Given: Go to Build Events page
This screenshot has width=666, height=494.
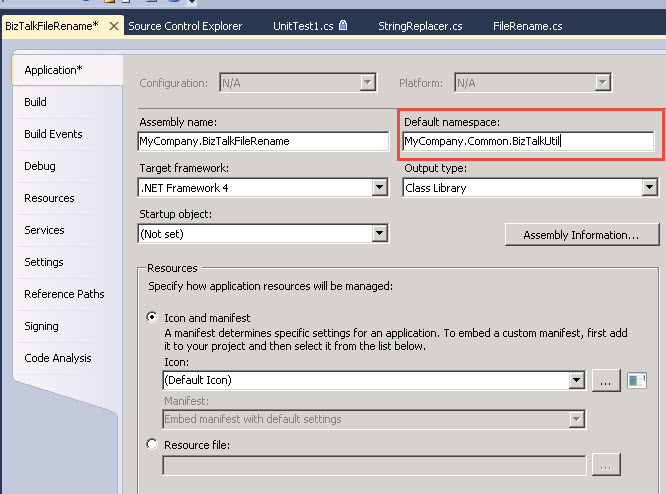Looking at the screenshot, I should [53, 134].
